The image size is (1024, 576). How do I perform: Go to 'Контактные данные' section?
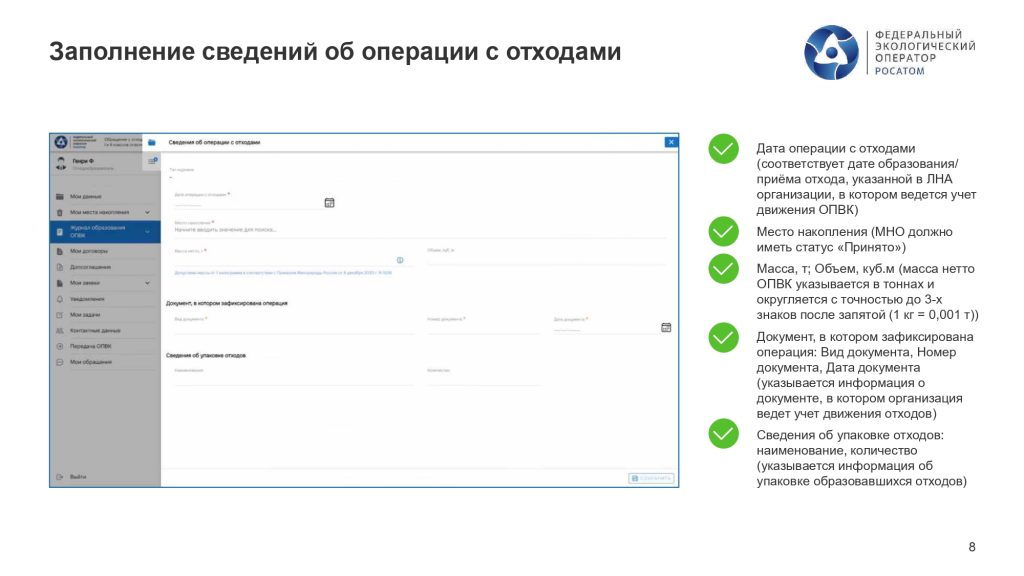pos(95,330)
